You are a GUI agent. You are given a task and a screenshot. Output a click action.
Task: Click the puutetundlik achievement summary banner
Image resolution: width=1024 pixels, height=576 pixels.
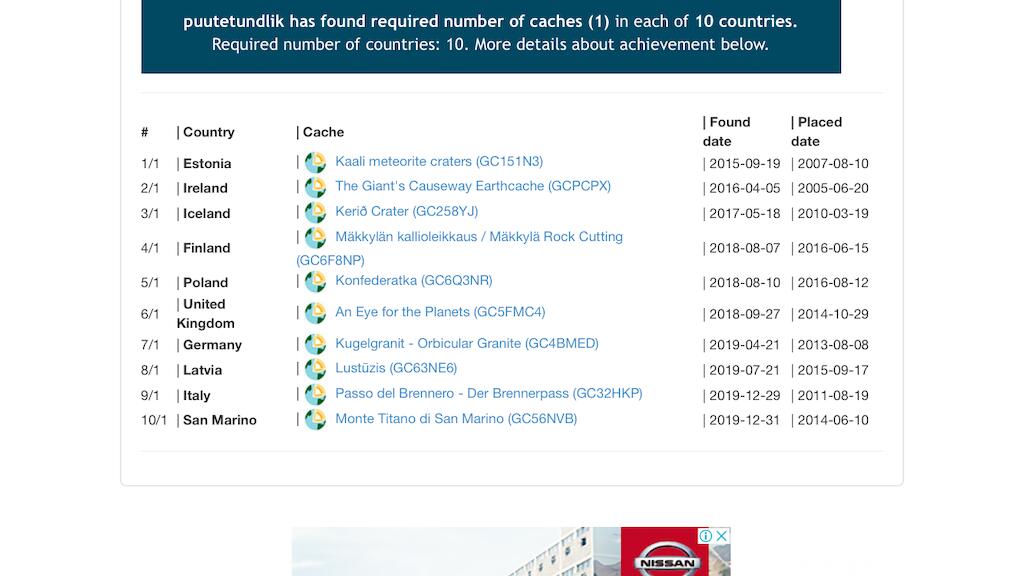(x=490, y=36)
